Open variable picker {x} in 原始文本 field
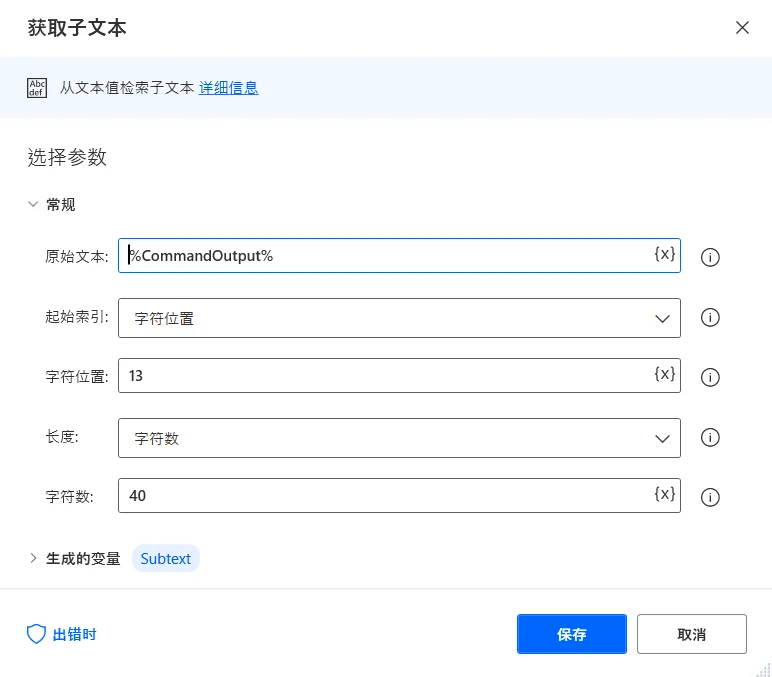The height and width of the screenshot is (677, 772). (665, 254)
